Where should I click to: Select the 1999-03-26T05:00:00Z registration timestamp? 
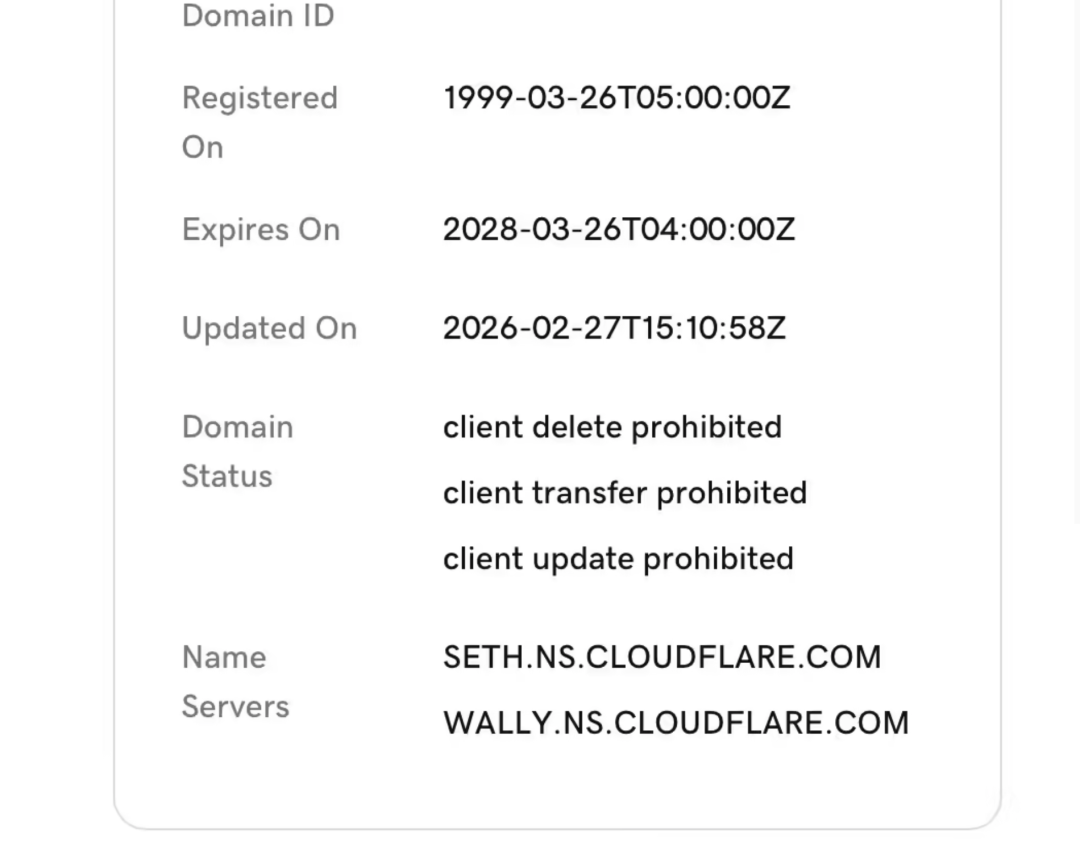pyautogui.click(x=616, y=98)
